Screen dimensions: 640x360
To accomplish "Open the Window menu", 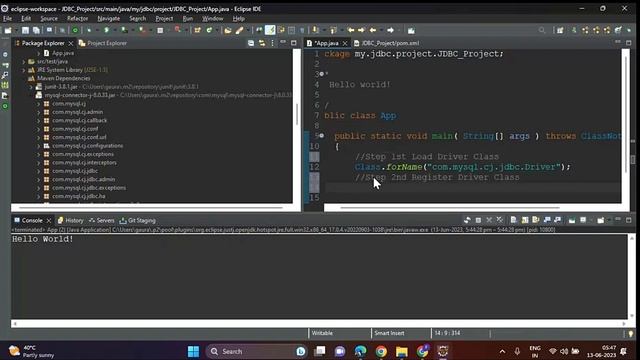I will click(x=213, y=18).
